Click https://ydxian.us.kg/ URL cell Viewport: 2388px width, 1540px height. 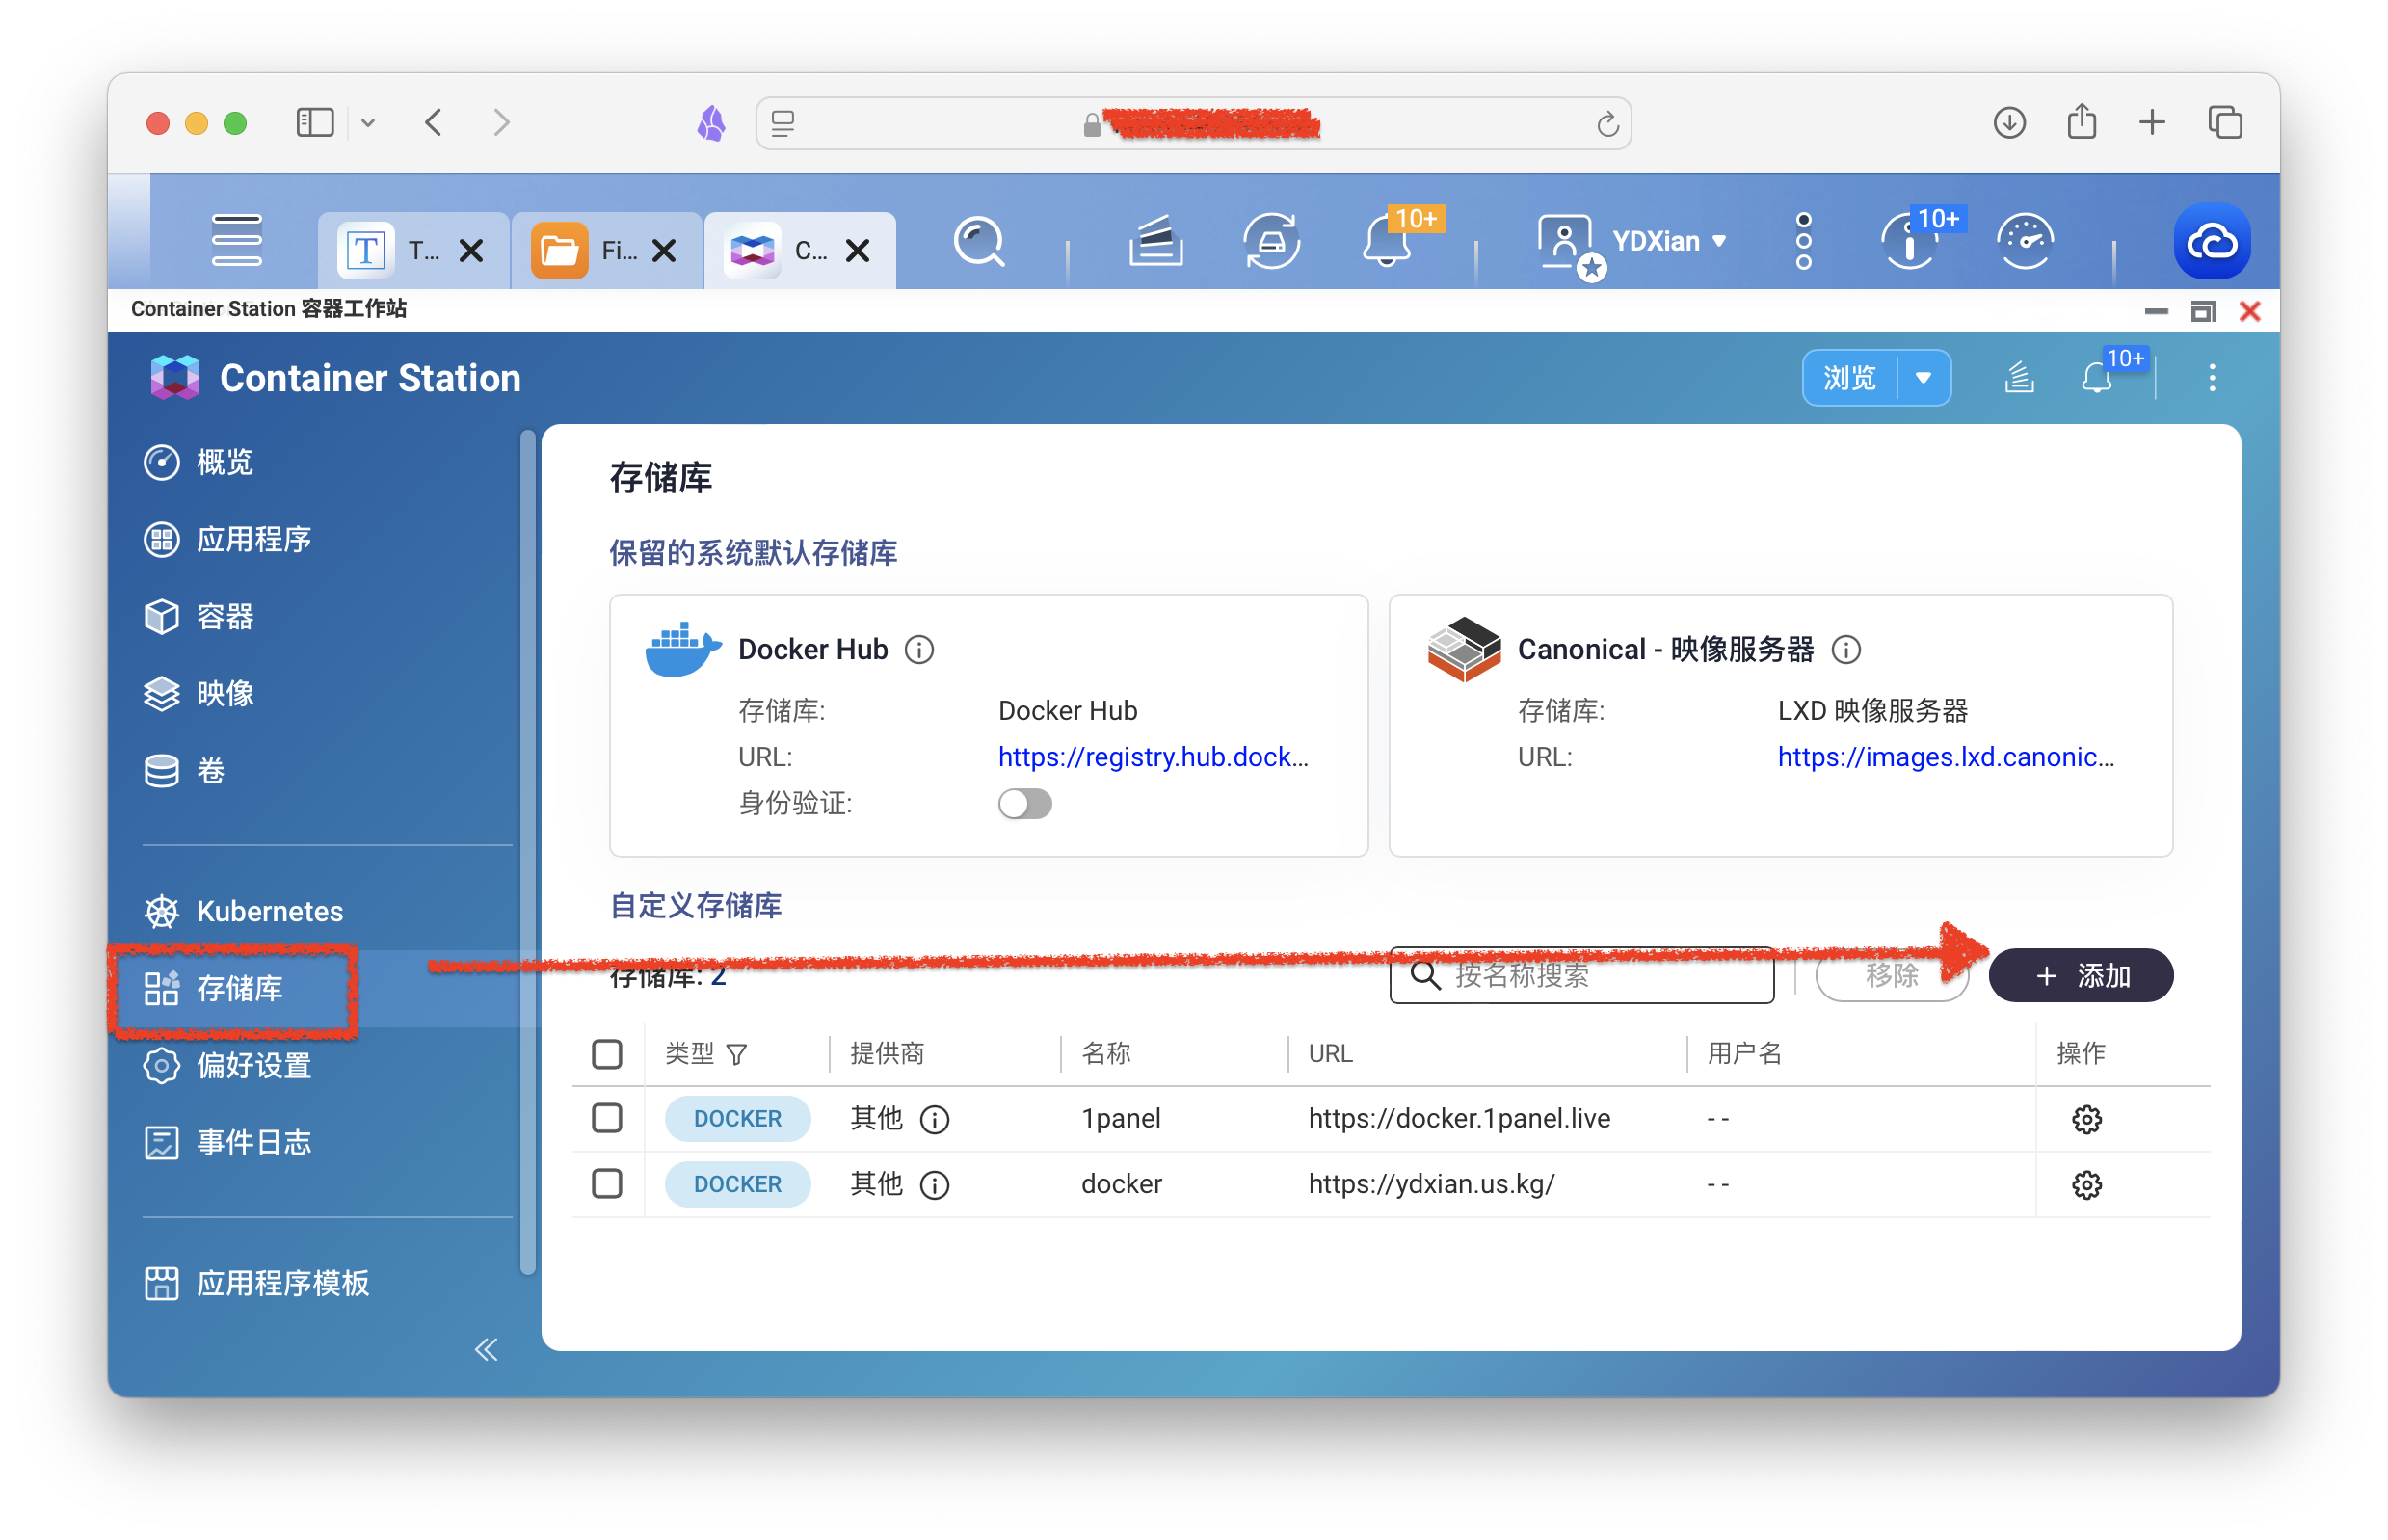click(1431, 1184)
